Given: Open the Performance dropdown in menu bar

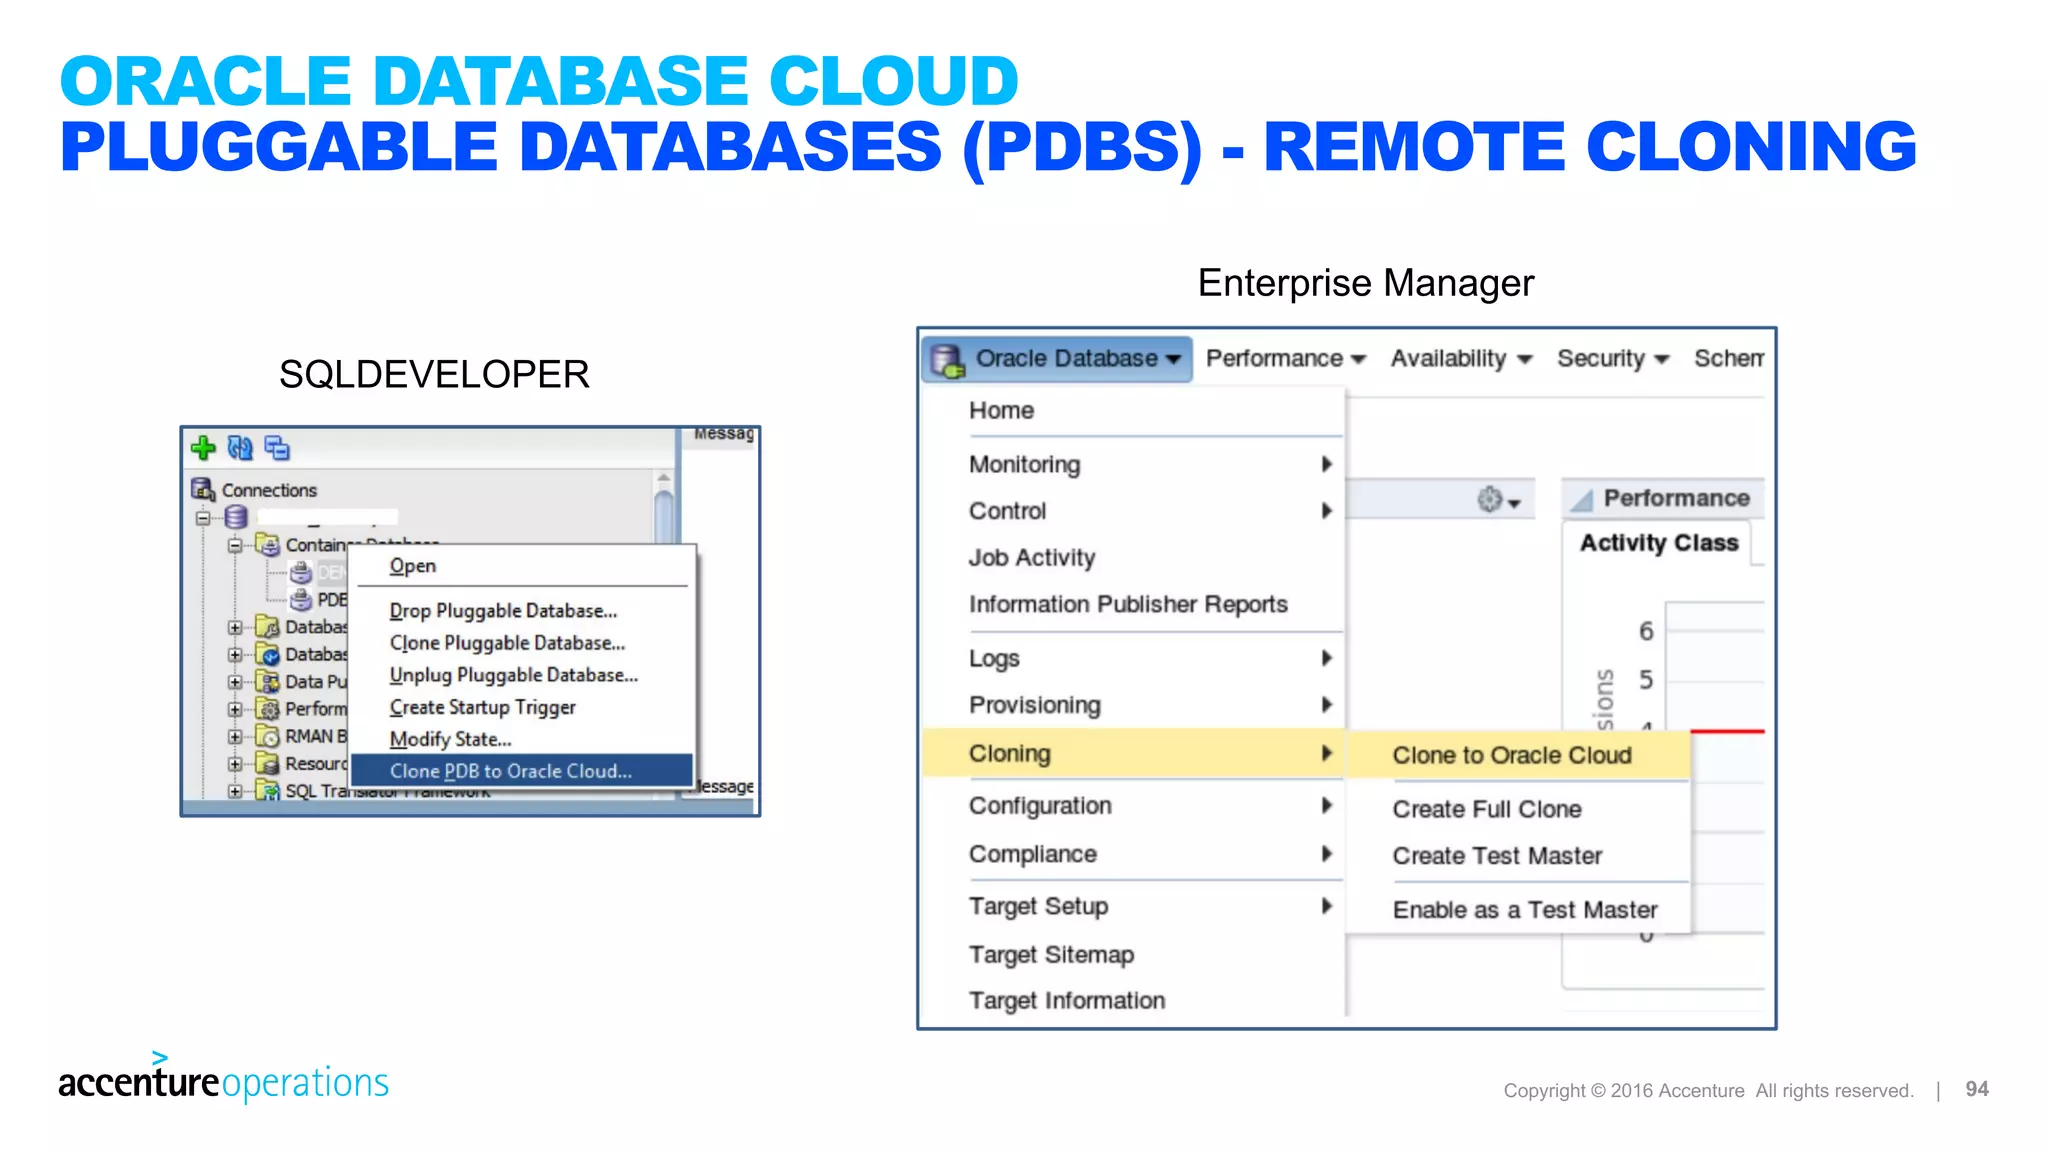Looking at the screenshot, I should click(1286, 359).
